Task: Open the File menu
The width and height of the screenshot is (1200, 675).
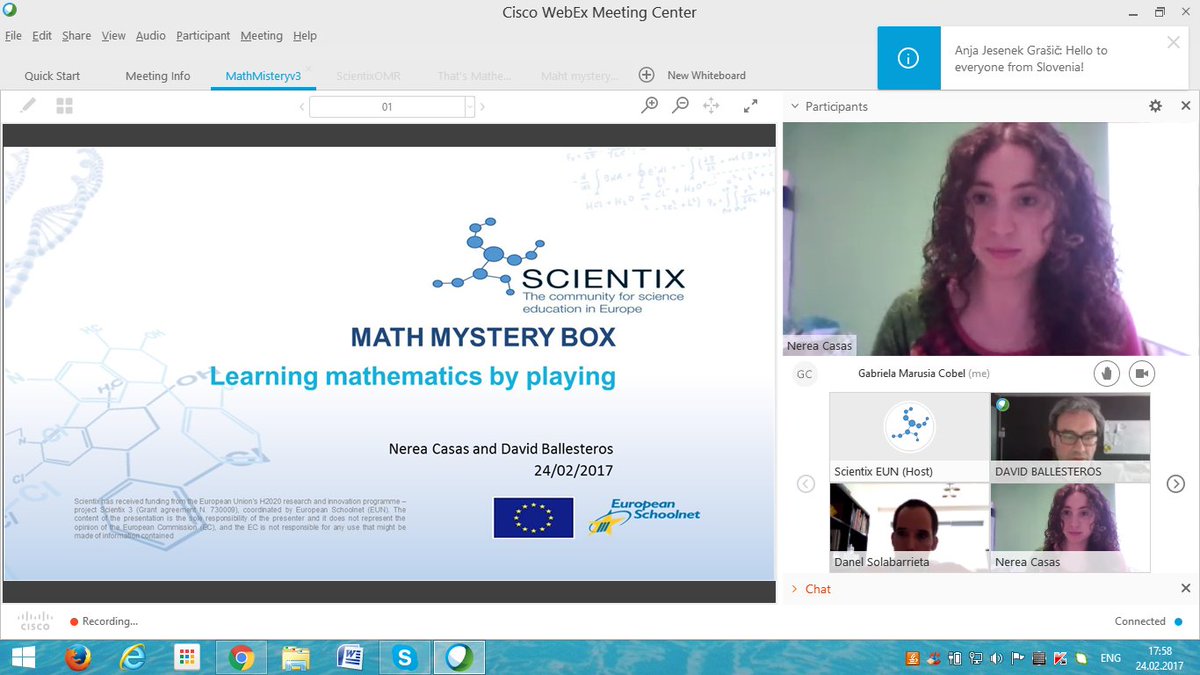Action: pyautogui.click(x=13, y=35)
